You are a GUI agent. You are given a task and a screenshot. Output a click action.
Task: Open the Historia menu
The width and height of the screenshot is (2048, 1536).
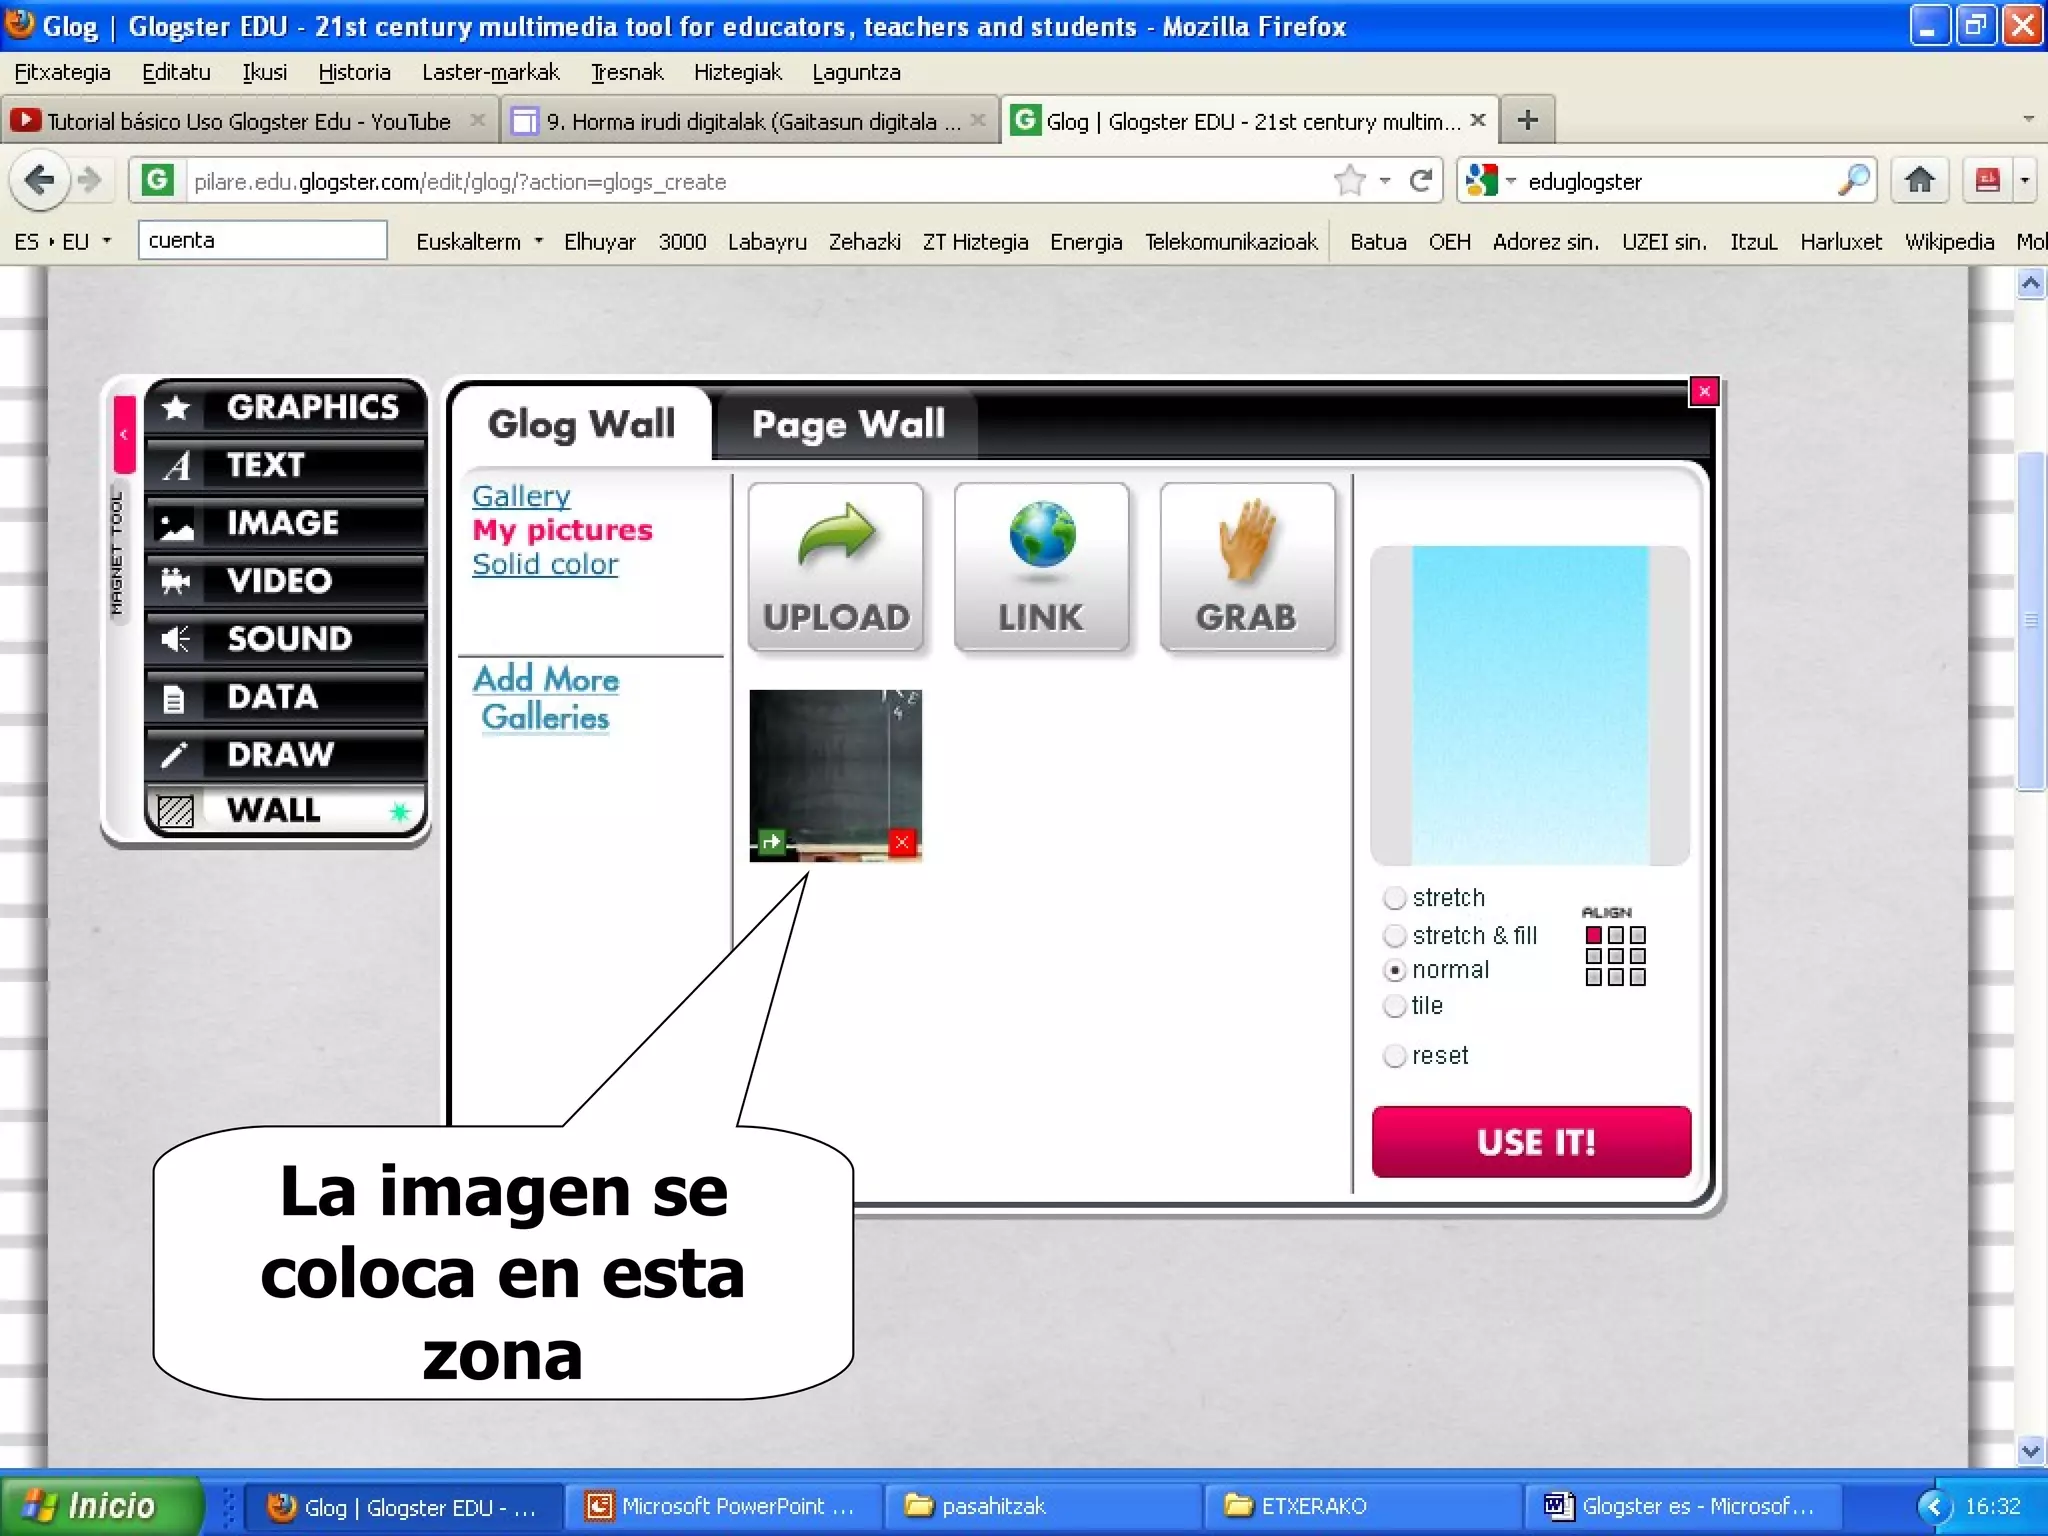pos(354,72)
